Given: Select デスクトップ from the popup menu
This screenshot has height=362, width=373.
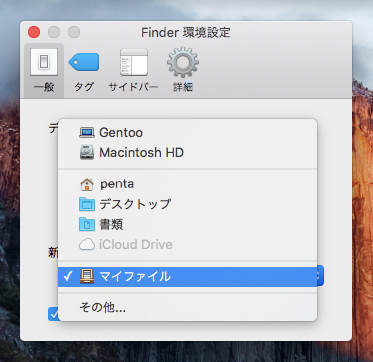Looking at the screenshot, I should click(187, 204).
